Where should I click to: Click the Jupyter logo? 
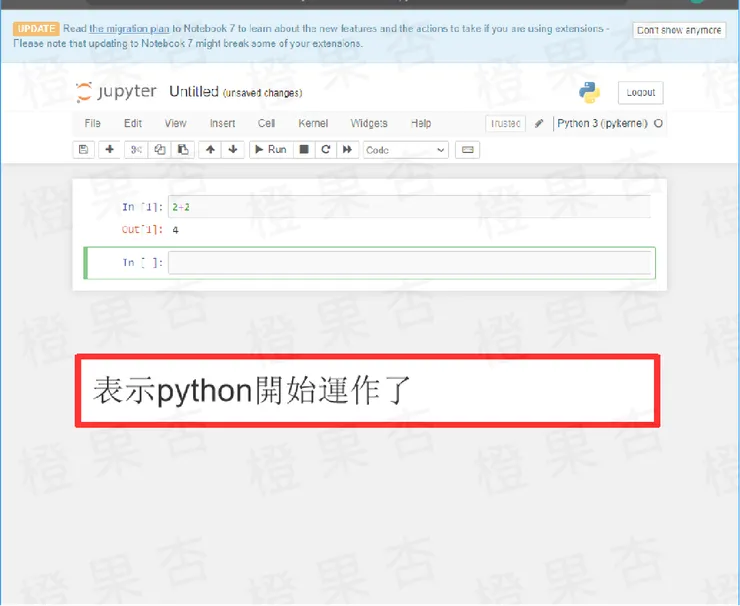[116, 92]
